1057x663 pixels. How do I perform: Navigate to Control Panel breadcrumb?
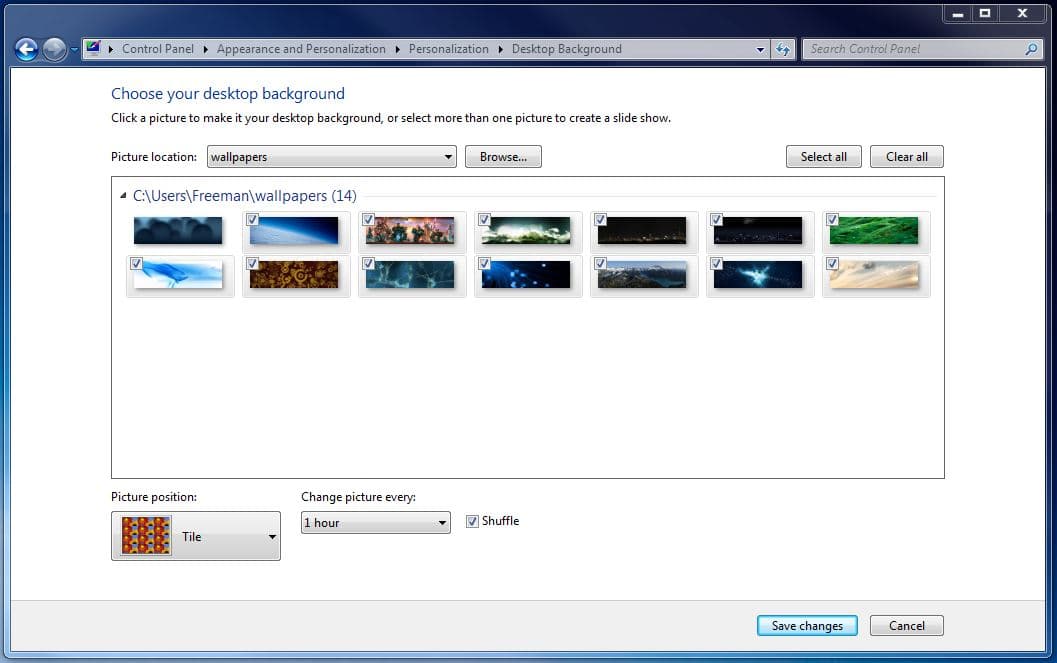point(158,49)
